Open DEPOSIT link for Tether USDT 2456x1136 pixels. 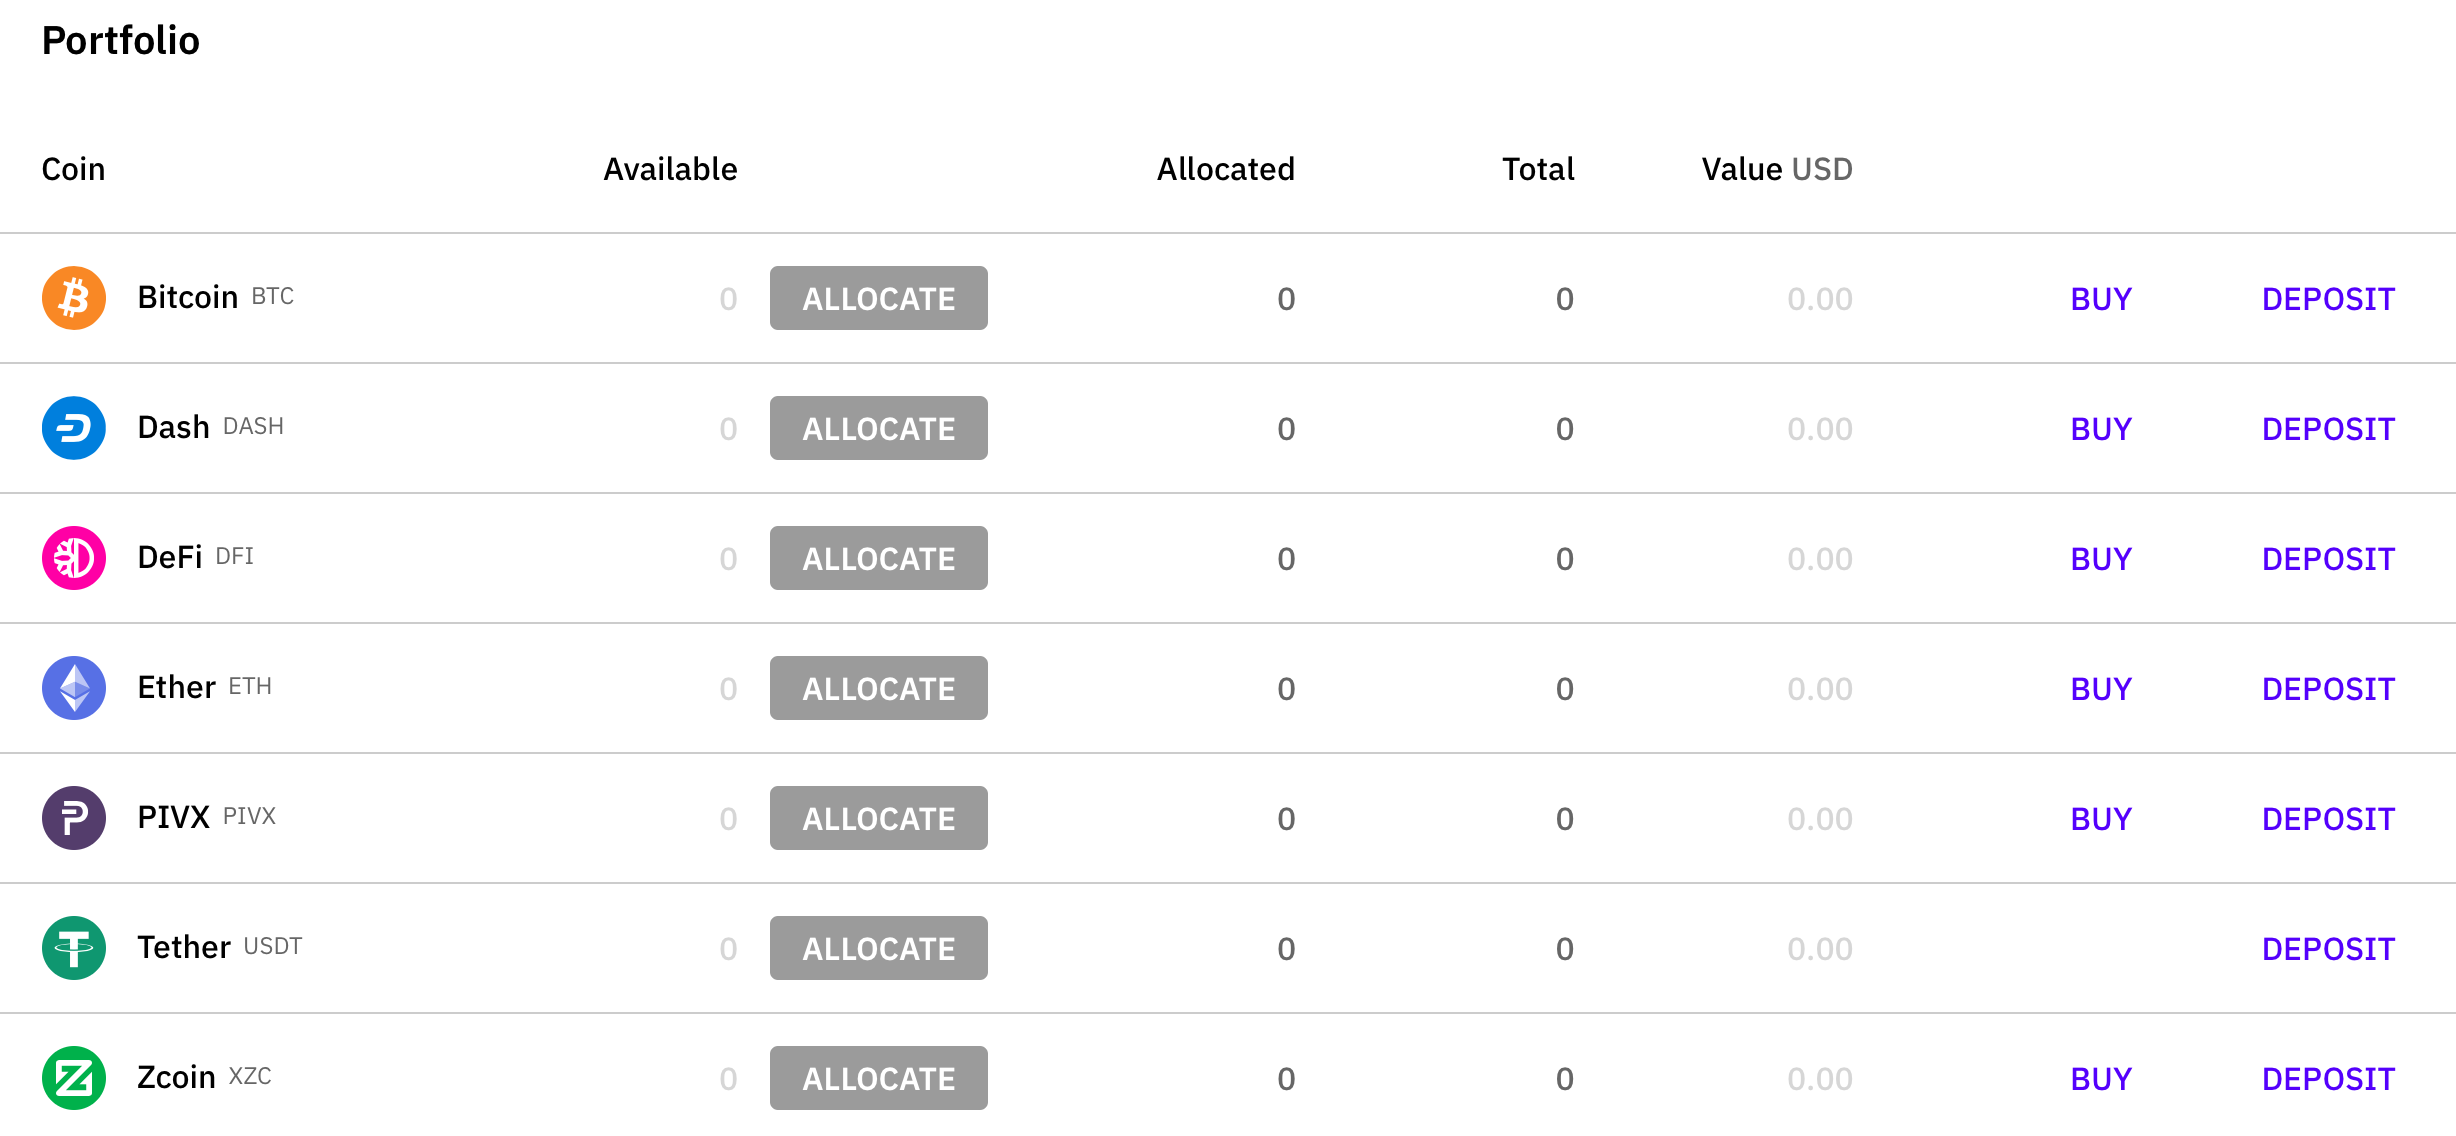pos(2328,949)
